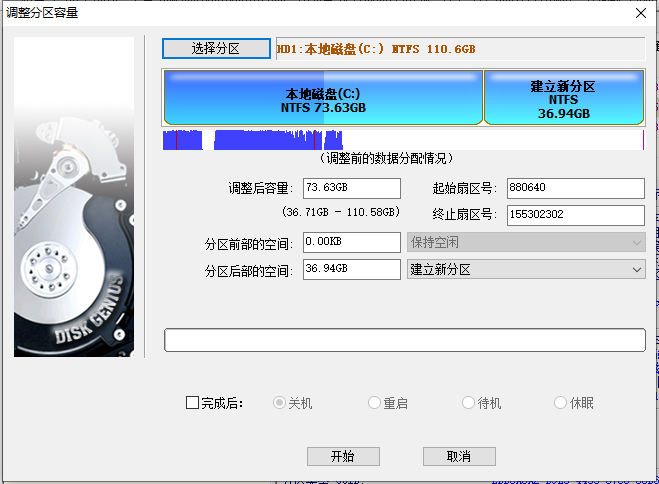Select the 本地磁盘(C:) partition block
The width and height of the screenshot is (659, 484).
(x=322, y=98)
